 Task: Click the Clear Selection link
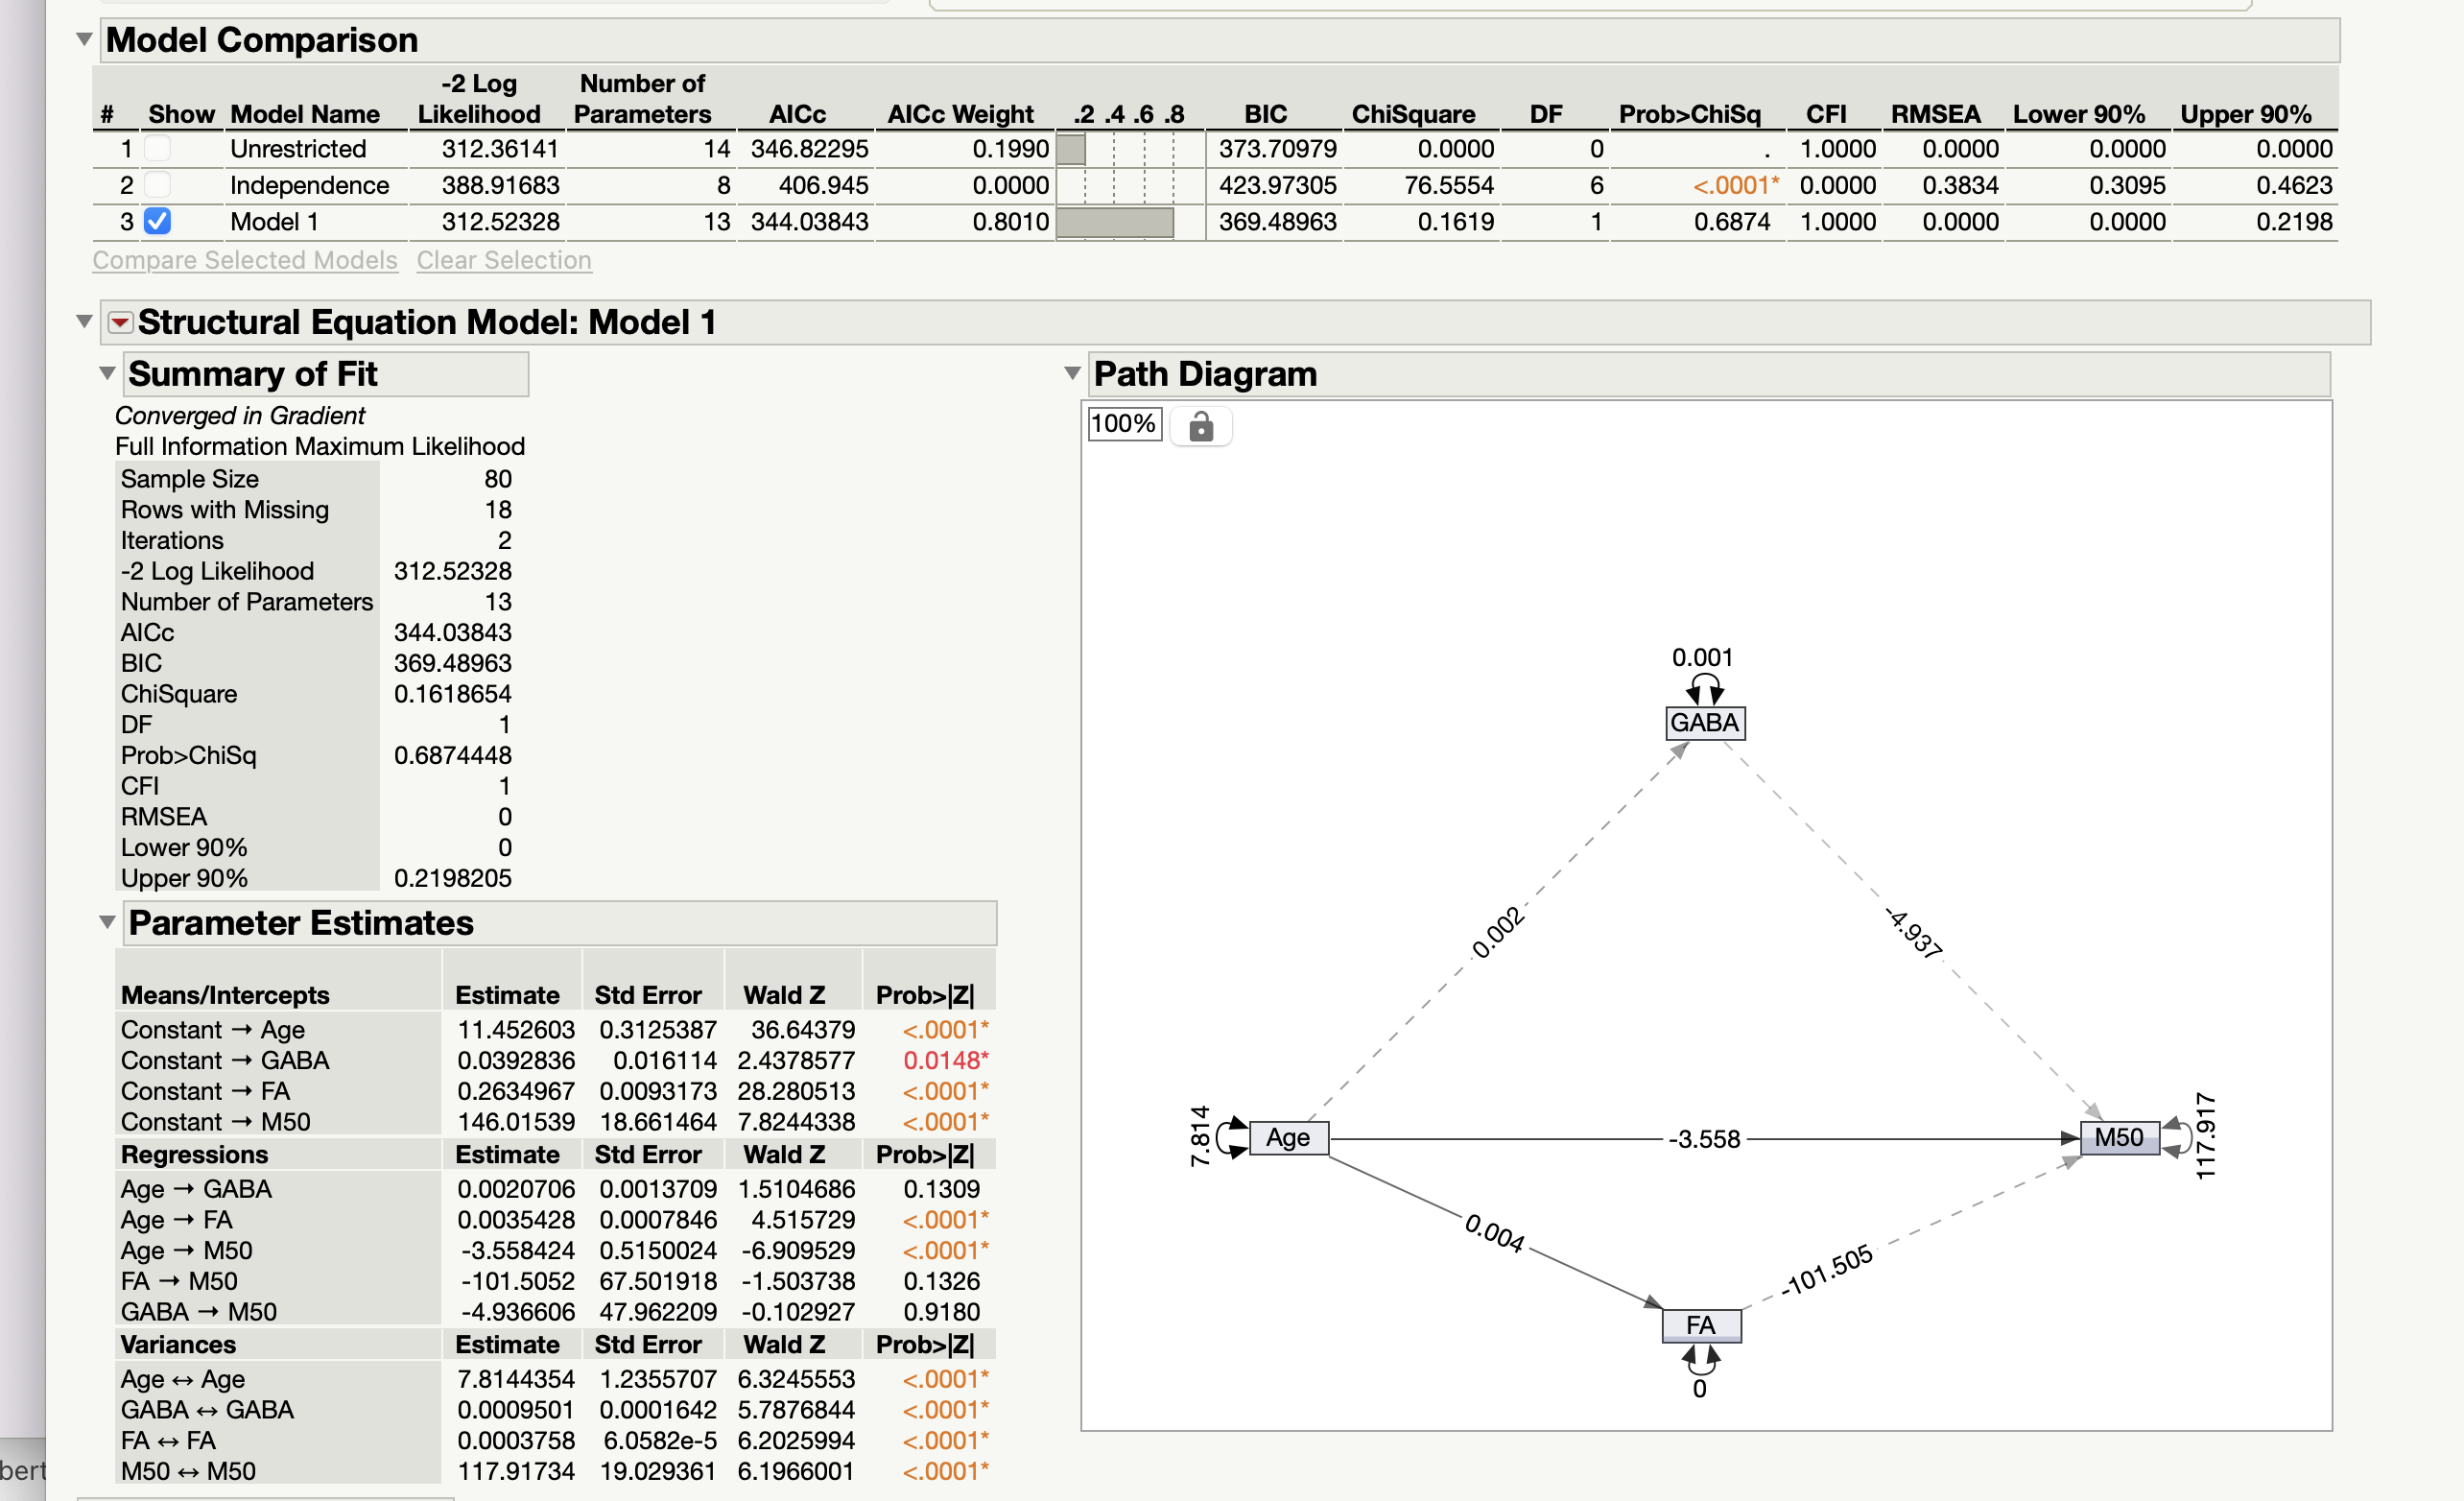click(x=504, y=260)
